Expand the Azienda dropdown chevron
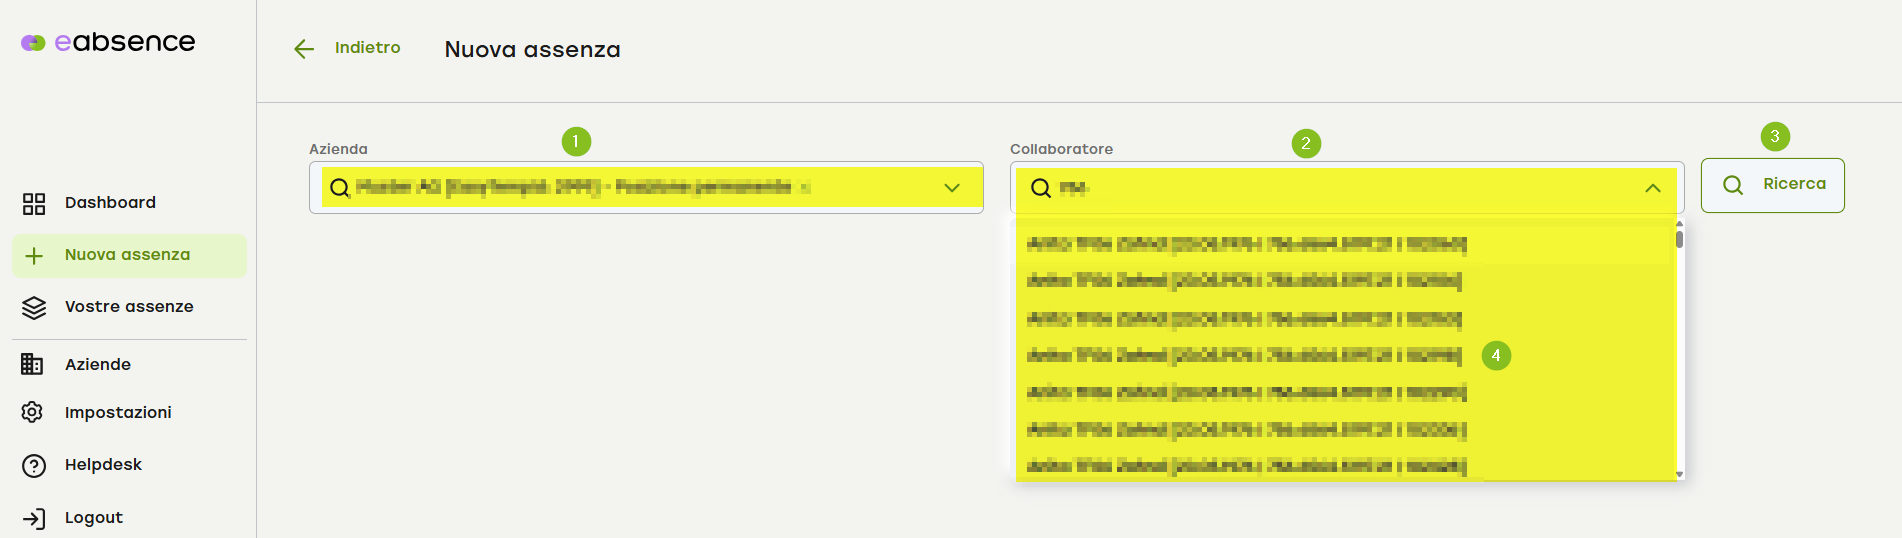The height and width of the screenshot is (538, 1902). pyautogui.click(x=951, y=188)
